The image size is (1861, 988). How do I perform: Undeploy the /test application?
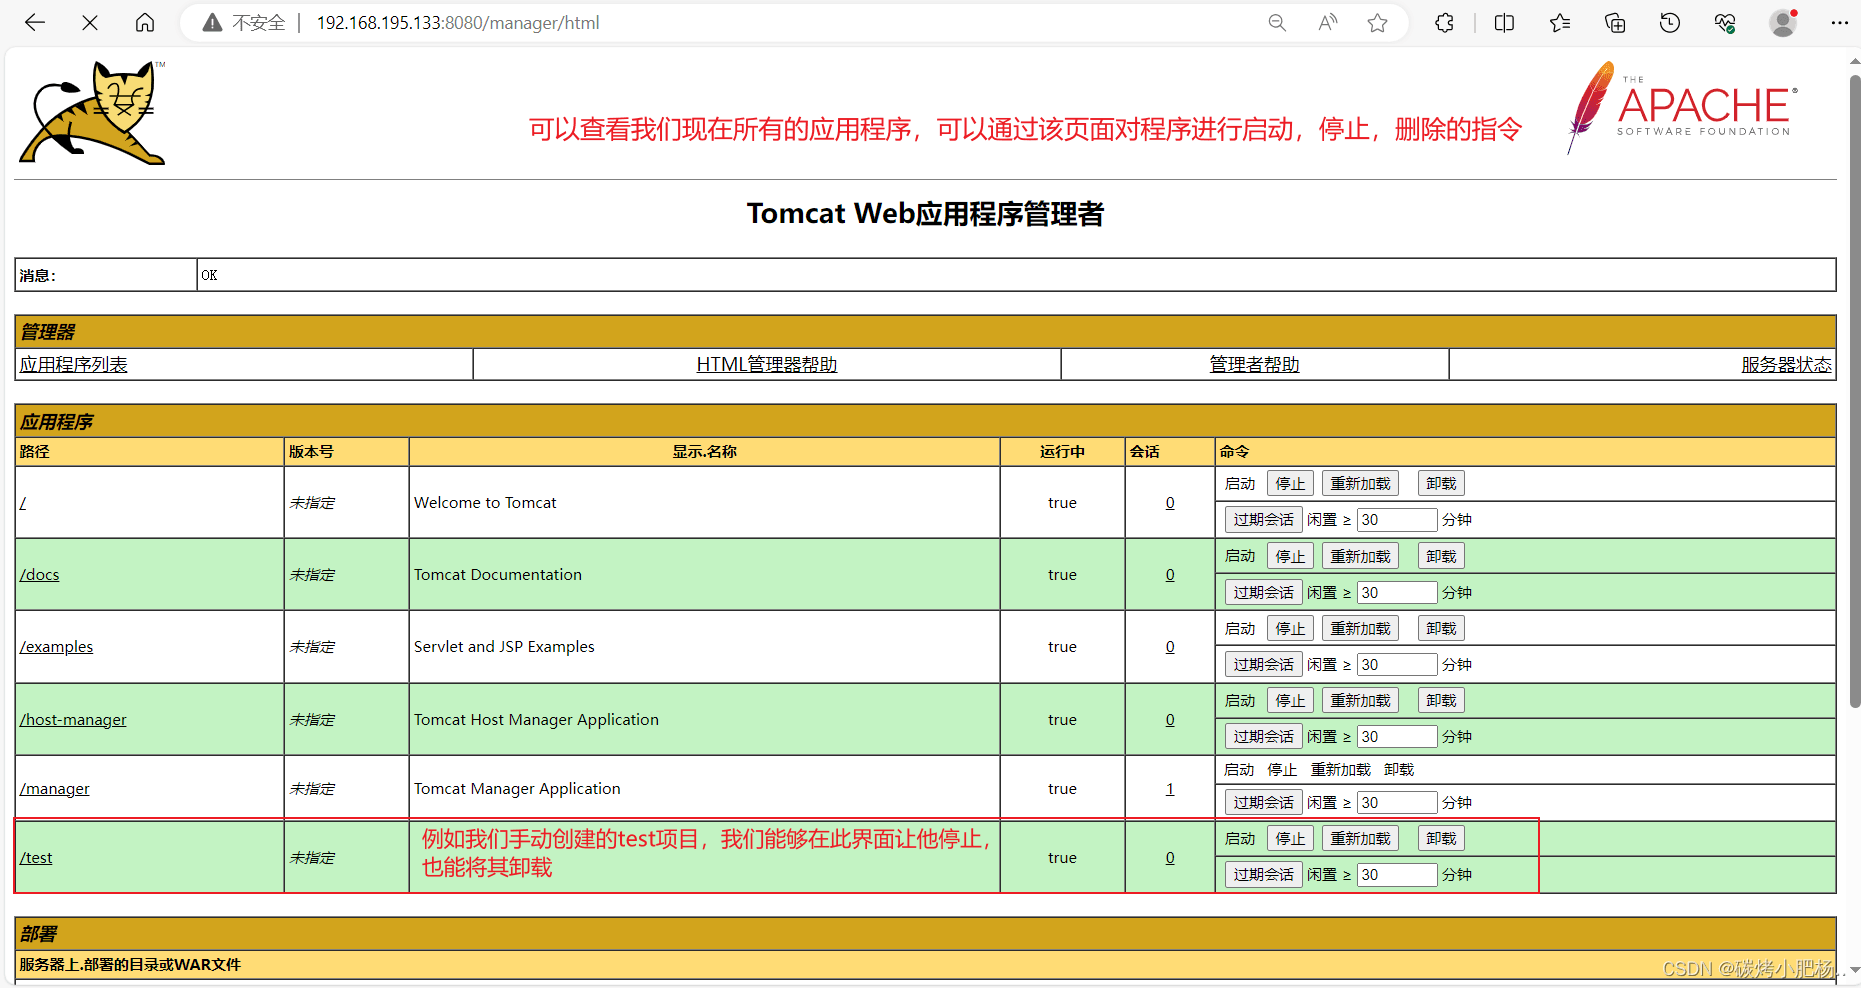pyautogui.click(x=1441, y=839)
